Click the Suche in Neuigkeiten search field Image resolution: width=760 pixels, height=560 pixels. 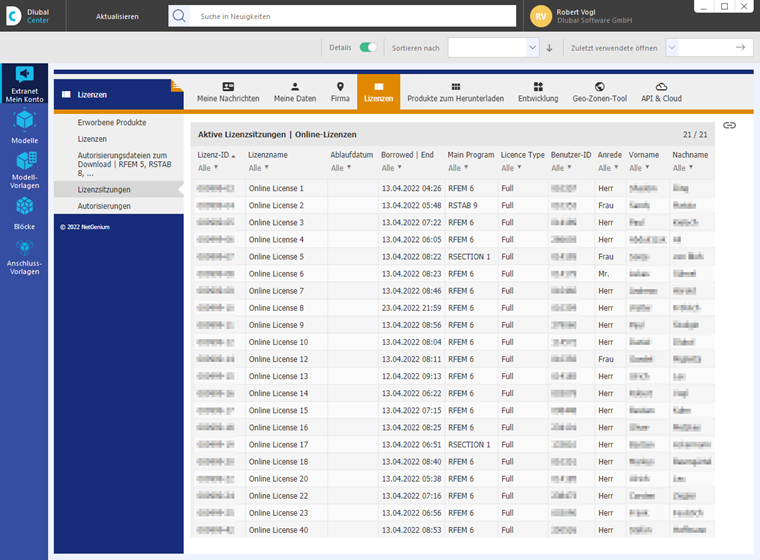click(352, 16)
